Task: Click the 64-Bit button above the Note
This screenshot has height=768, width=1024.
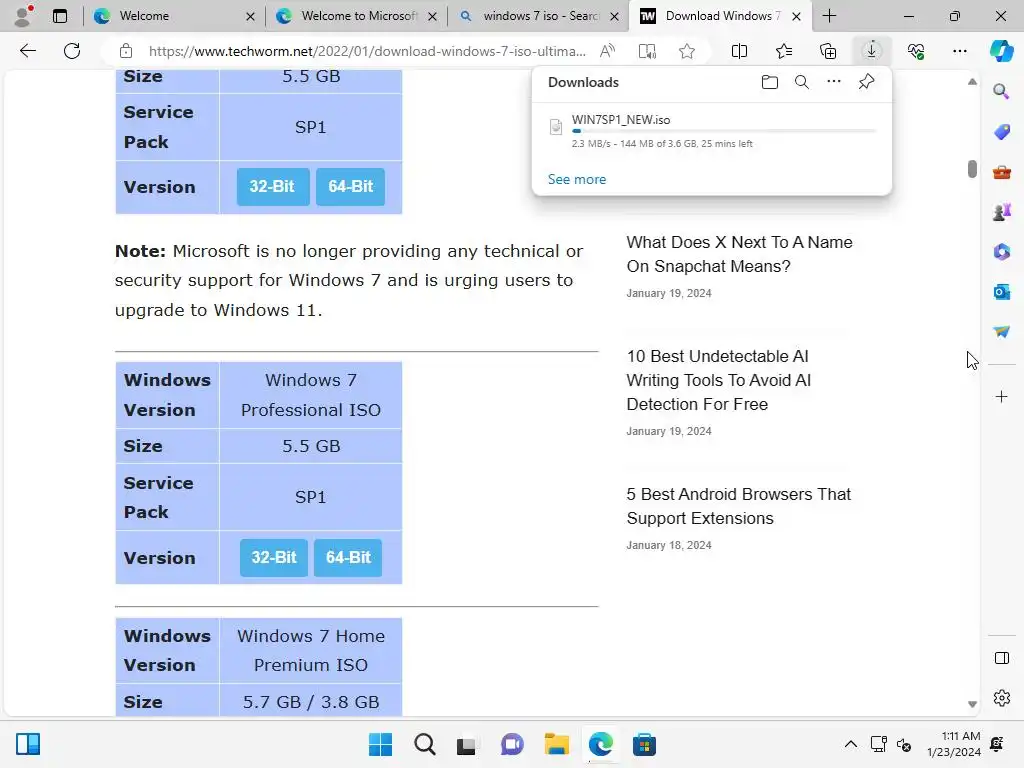Action: [351, 187]
